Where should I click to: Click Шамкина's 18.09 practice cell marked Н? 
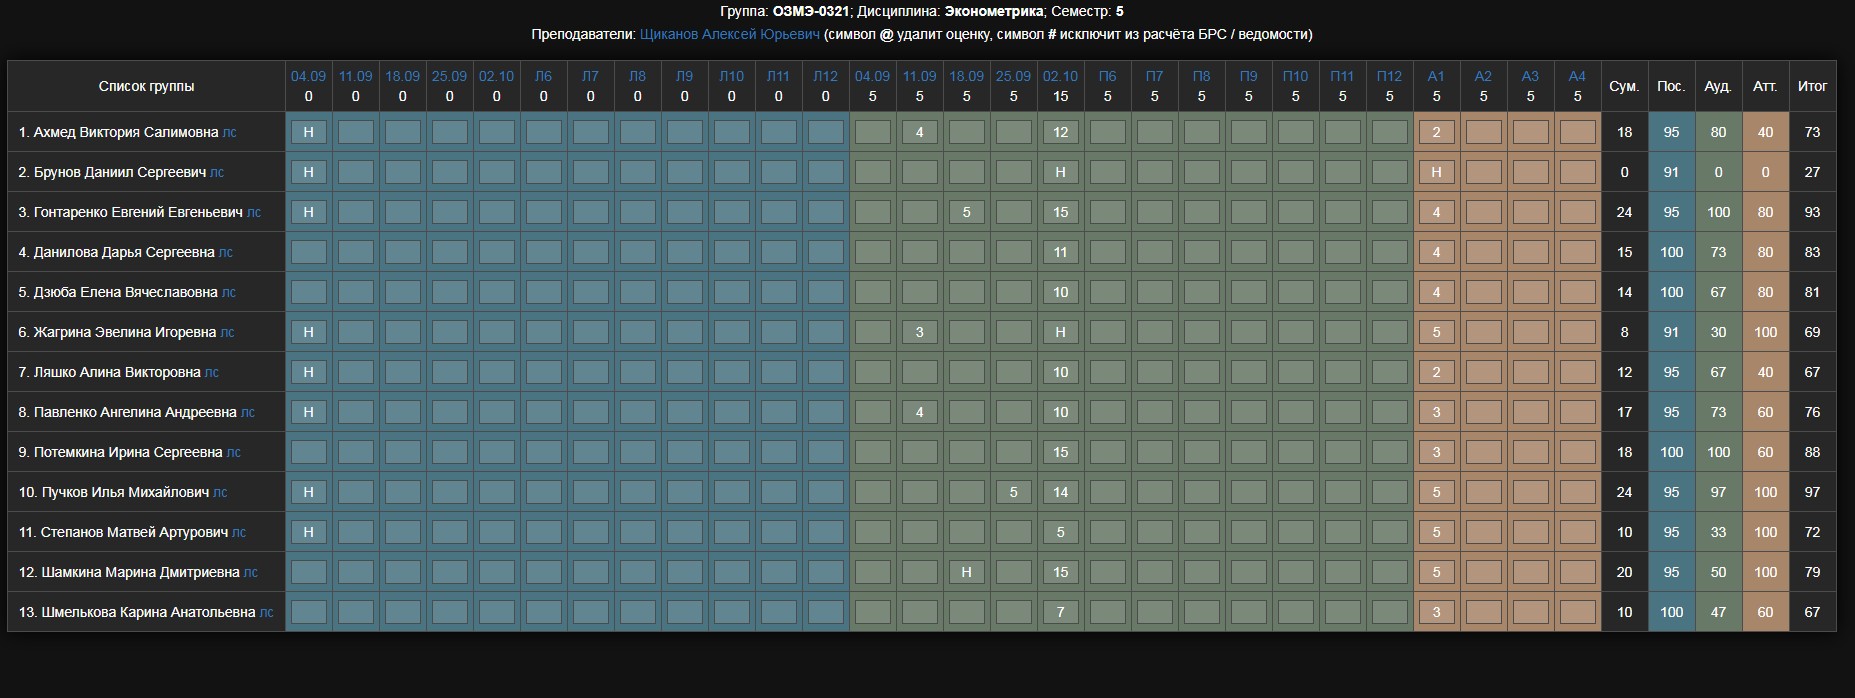[x=966, y=572]
